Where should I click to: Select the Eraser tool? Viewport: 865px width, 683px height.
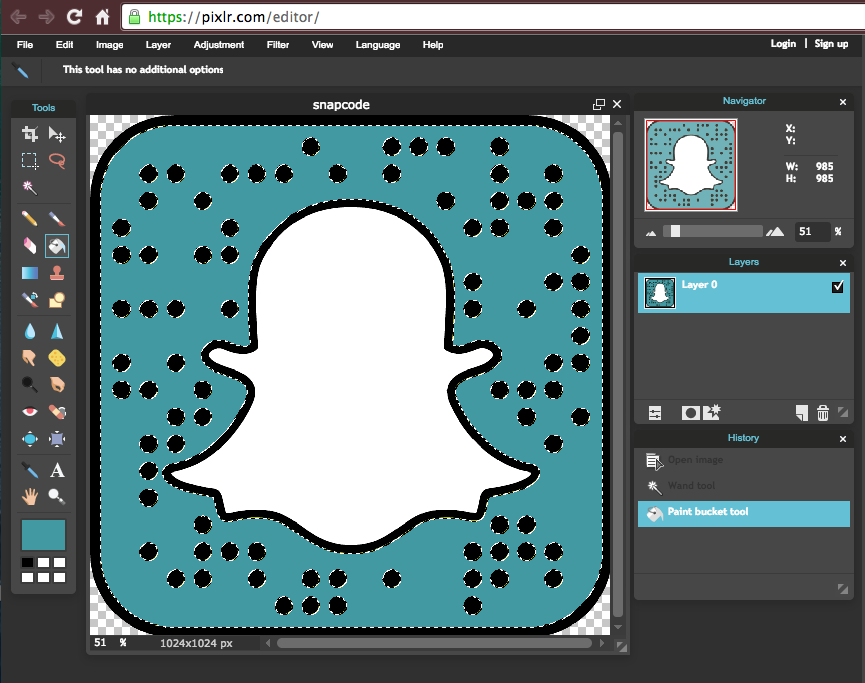click(30, 246)
